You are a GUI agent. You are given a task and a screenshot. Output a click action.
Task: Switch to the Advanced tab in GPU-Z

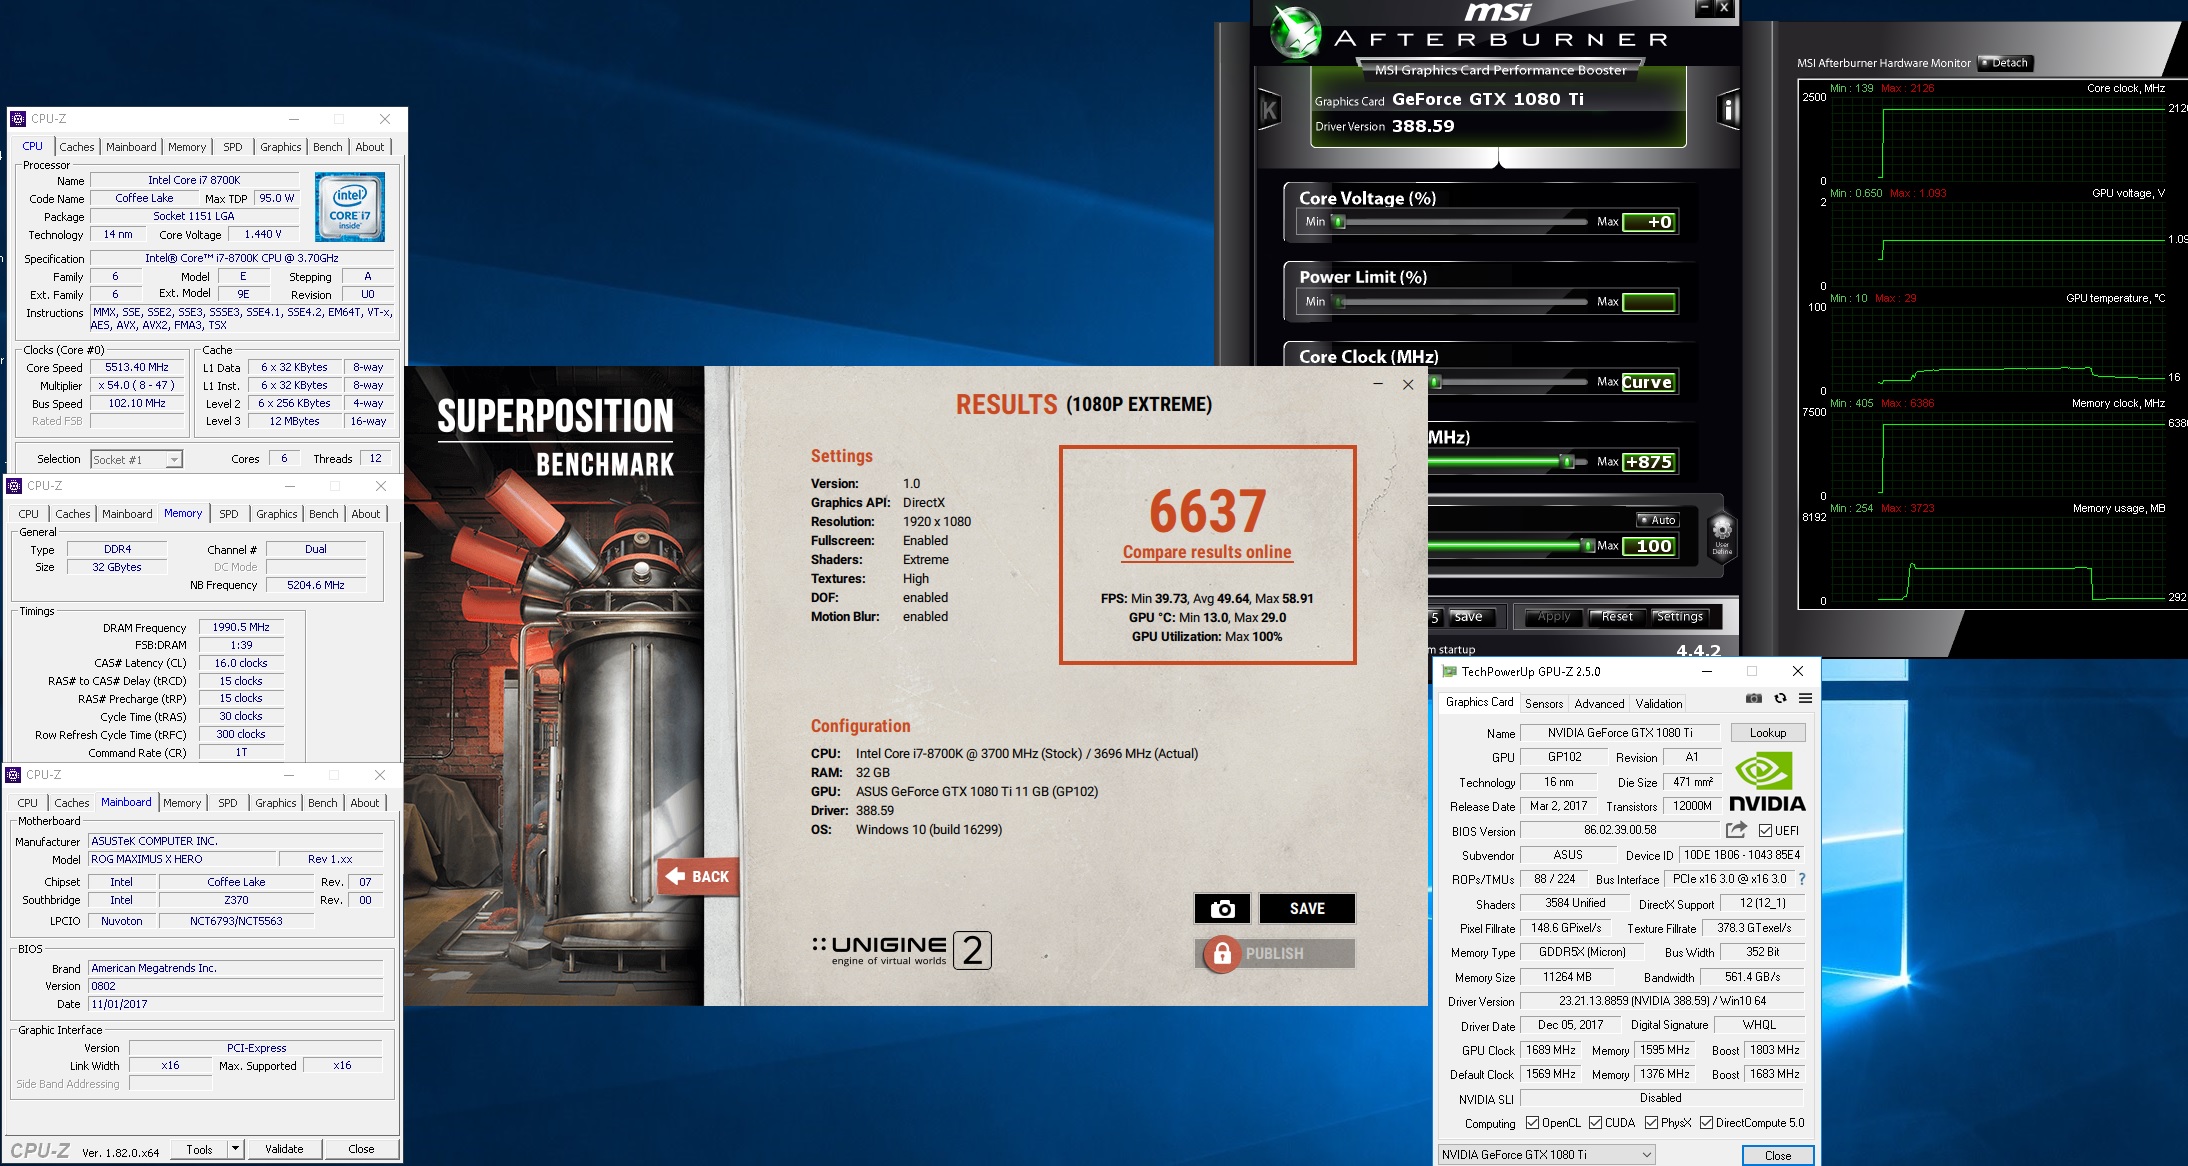coord(1600,704)
